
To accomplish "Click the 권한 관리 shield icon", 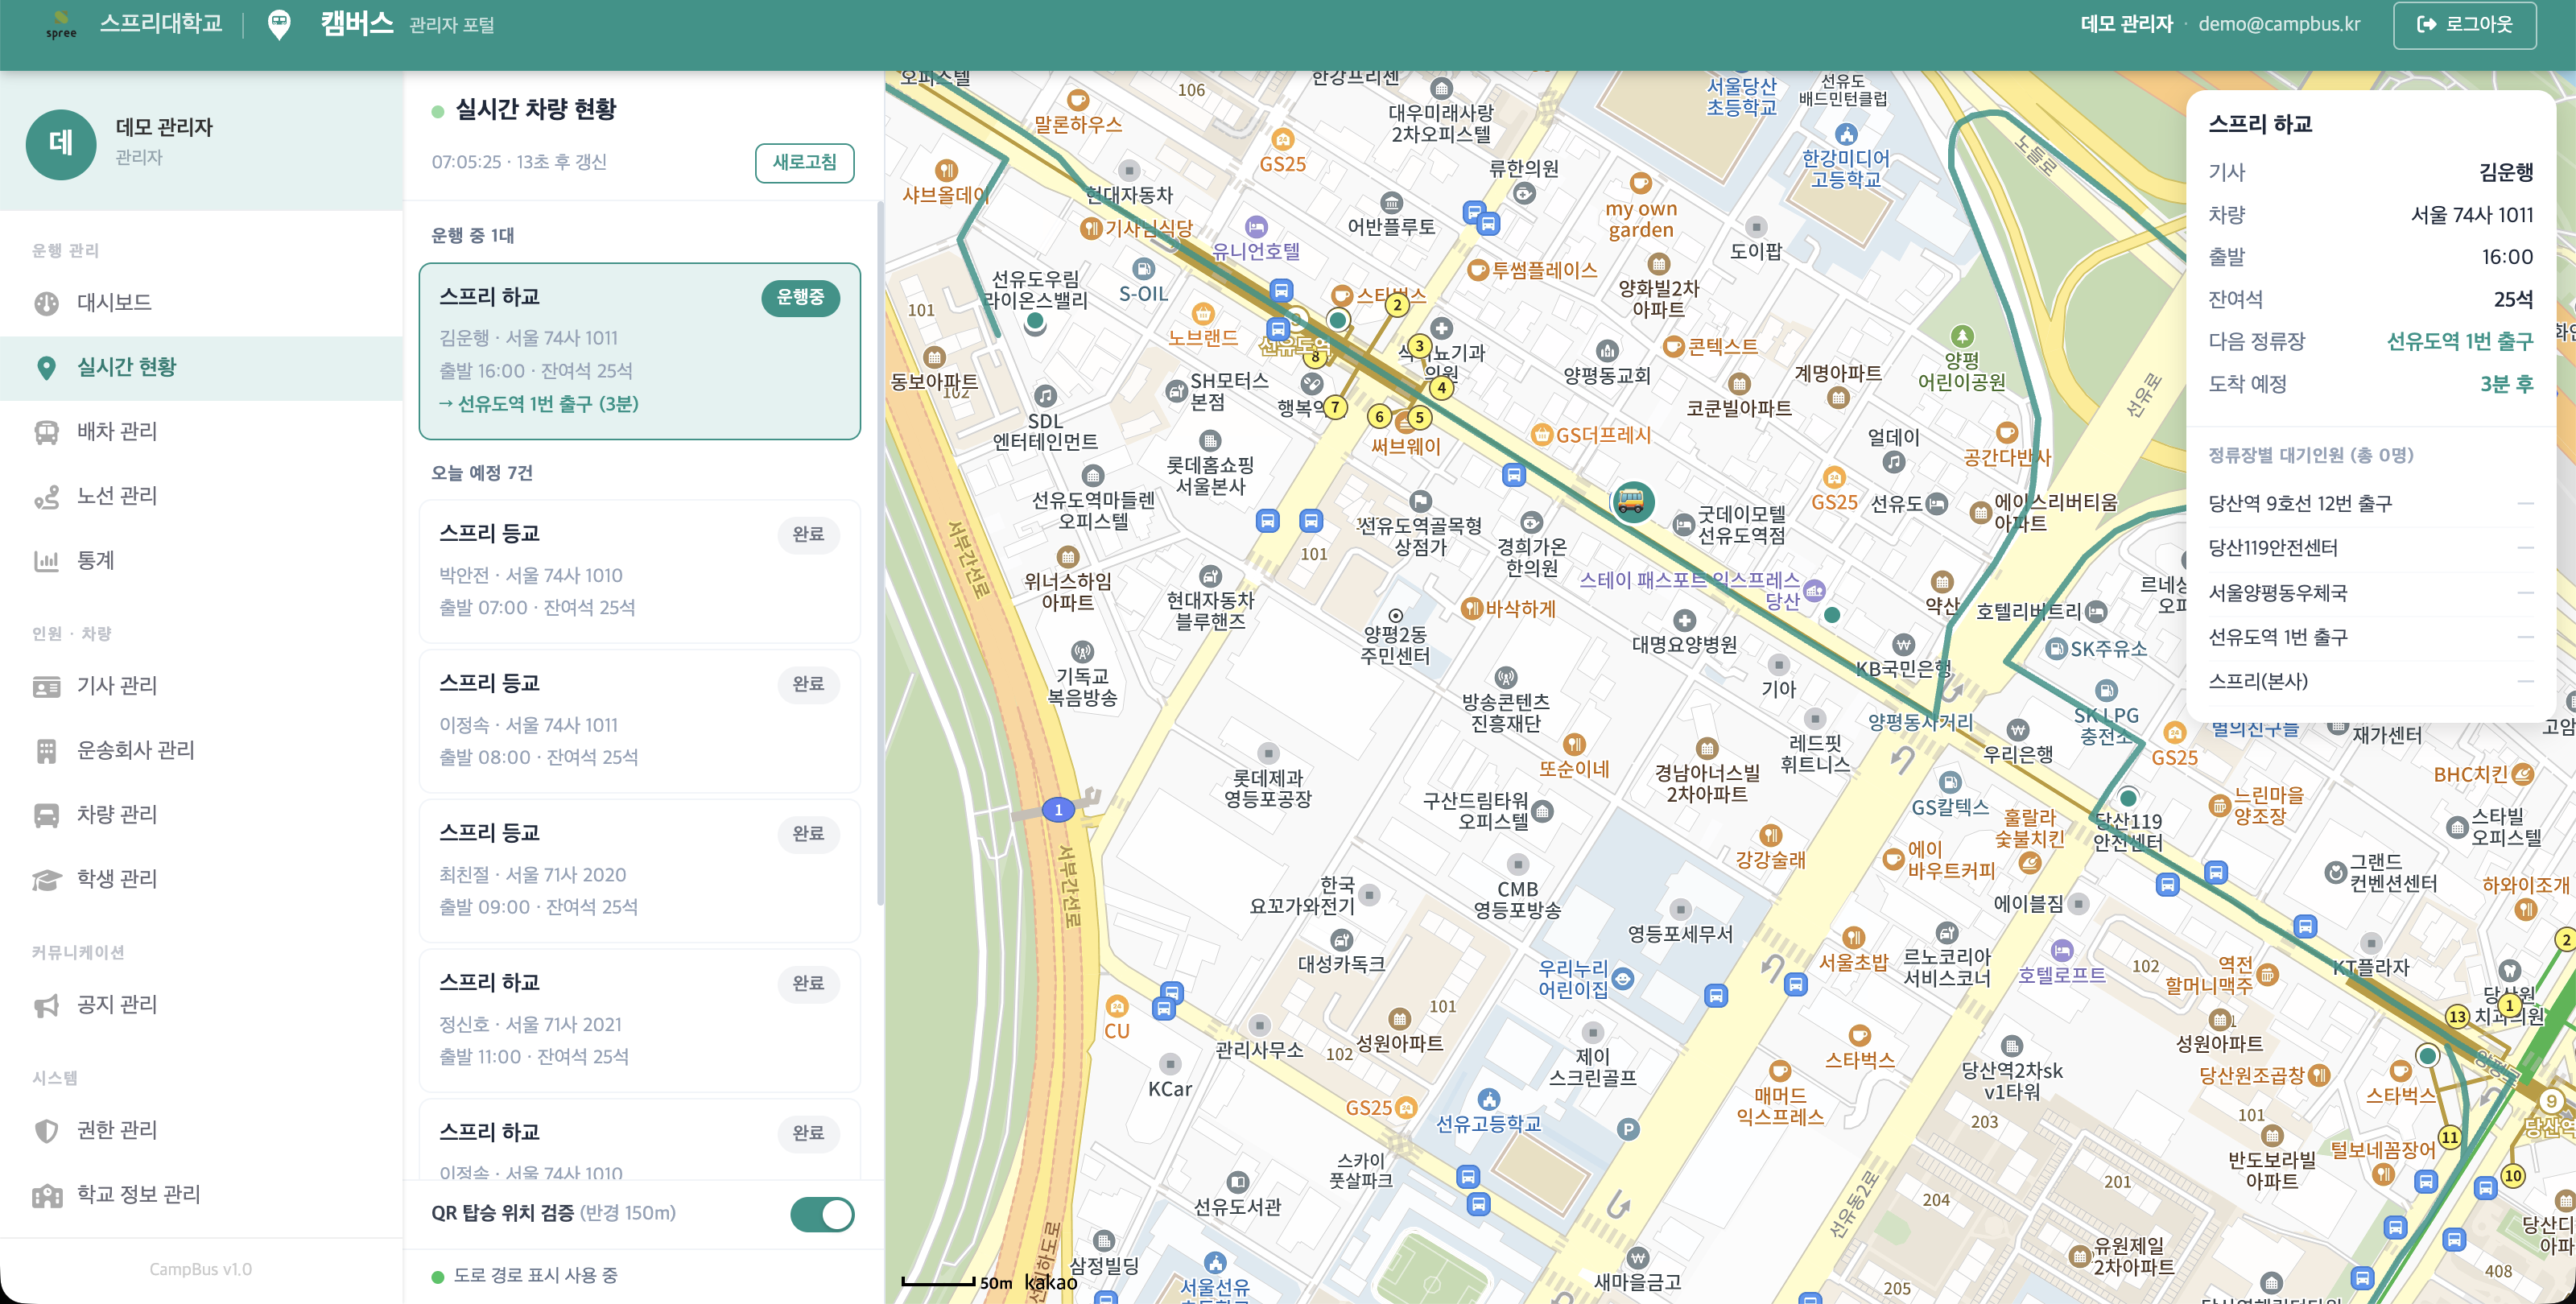I will [x=46, y=1130].
